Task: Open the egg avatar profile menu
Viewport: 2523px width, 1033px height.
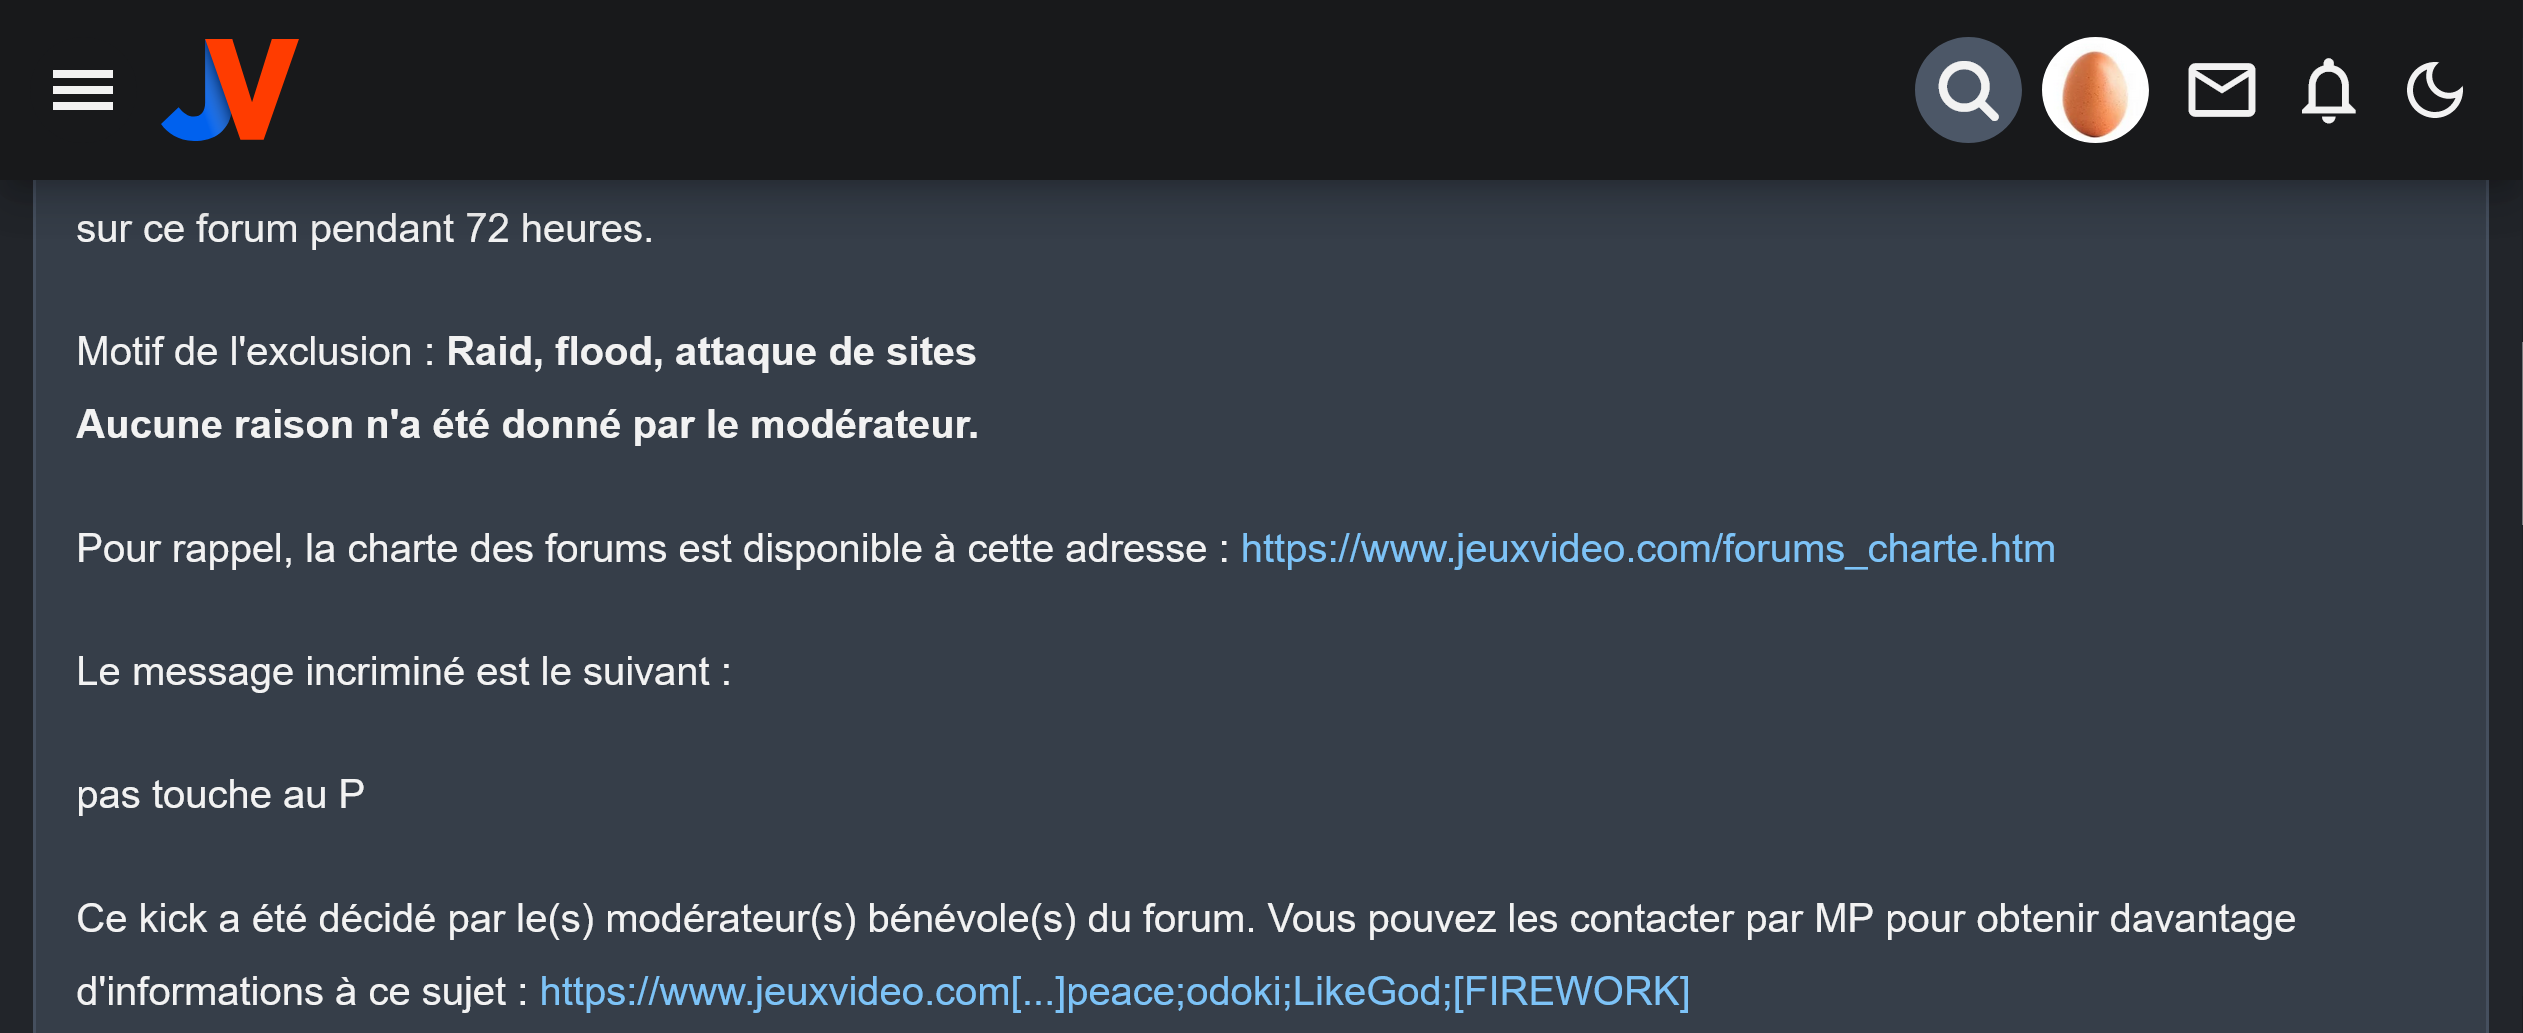Action: [x=2095, y=90]
